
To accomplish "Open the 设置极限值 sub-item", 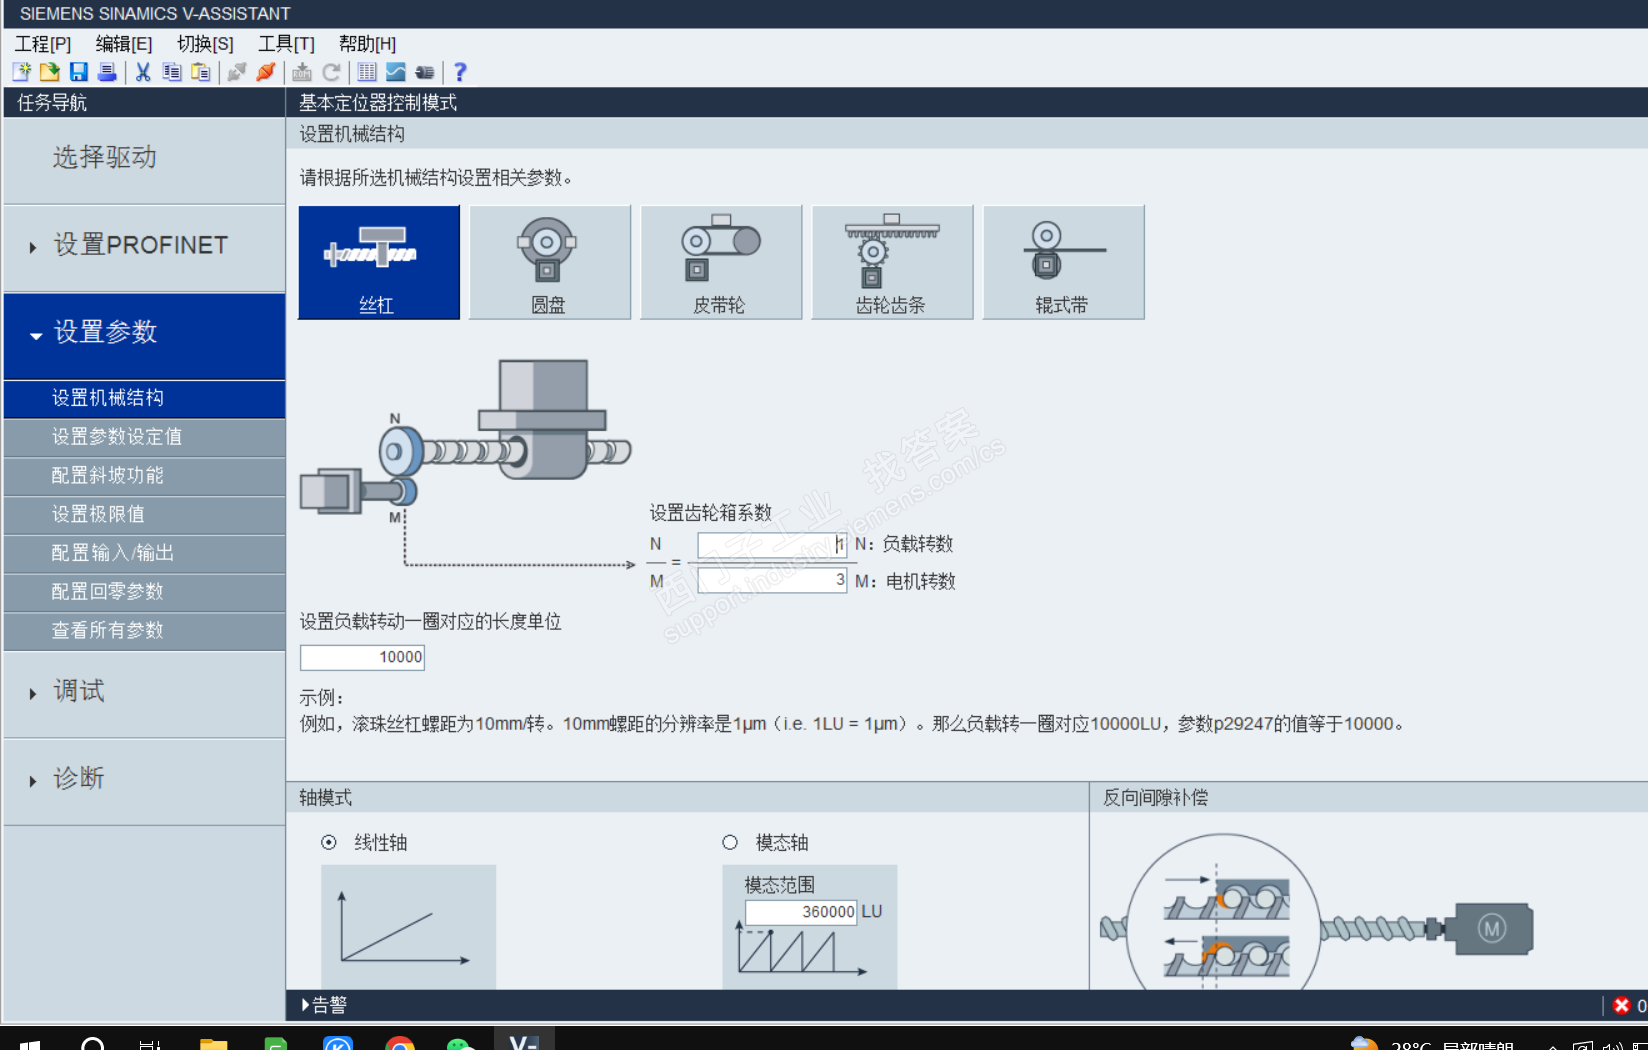I will [x=144, y=515].
